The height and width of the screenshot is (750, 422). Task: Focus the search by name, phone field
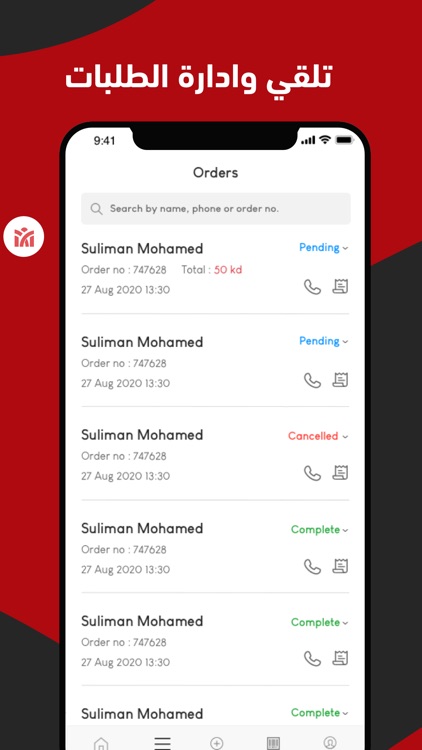click(x=216, y=209)
